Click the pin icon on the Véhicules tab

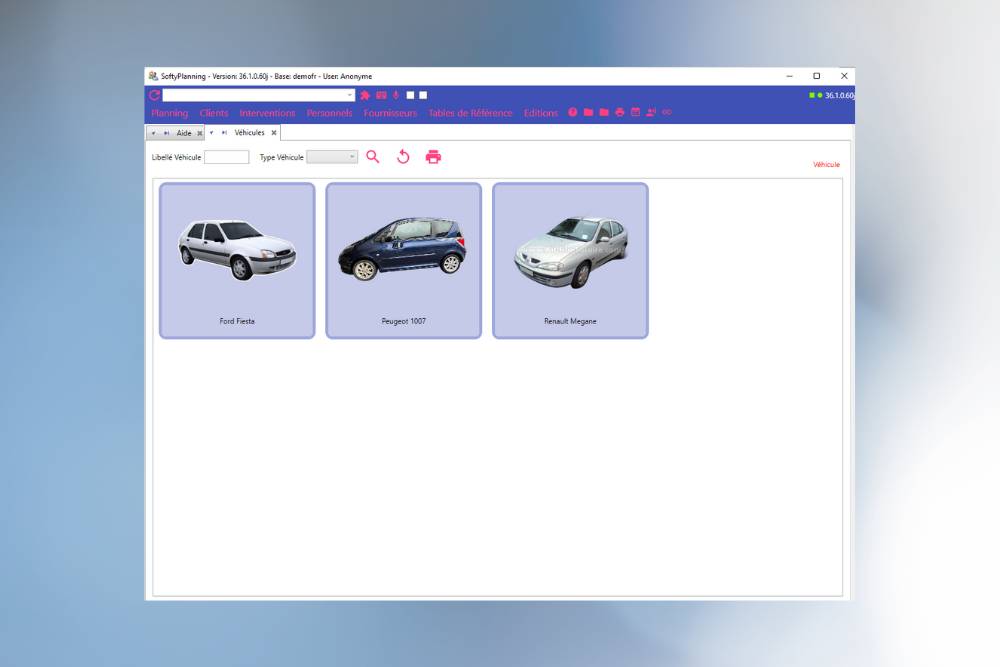pyautogui.click(x=224, y=133)
